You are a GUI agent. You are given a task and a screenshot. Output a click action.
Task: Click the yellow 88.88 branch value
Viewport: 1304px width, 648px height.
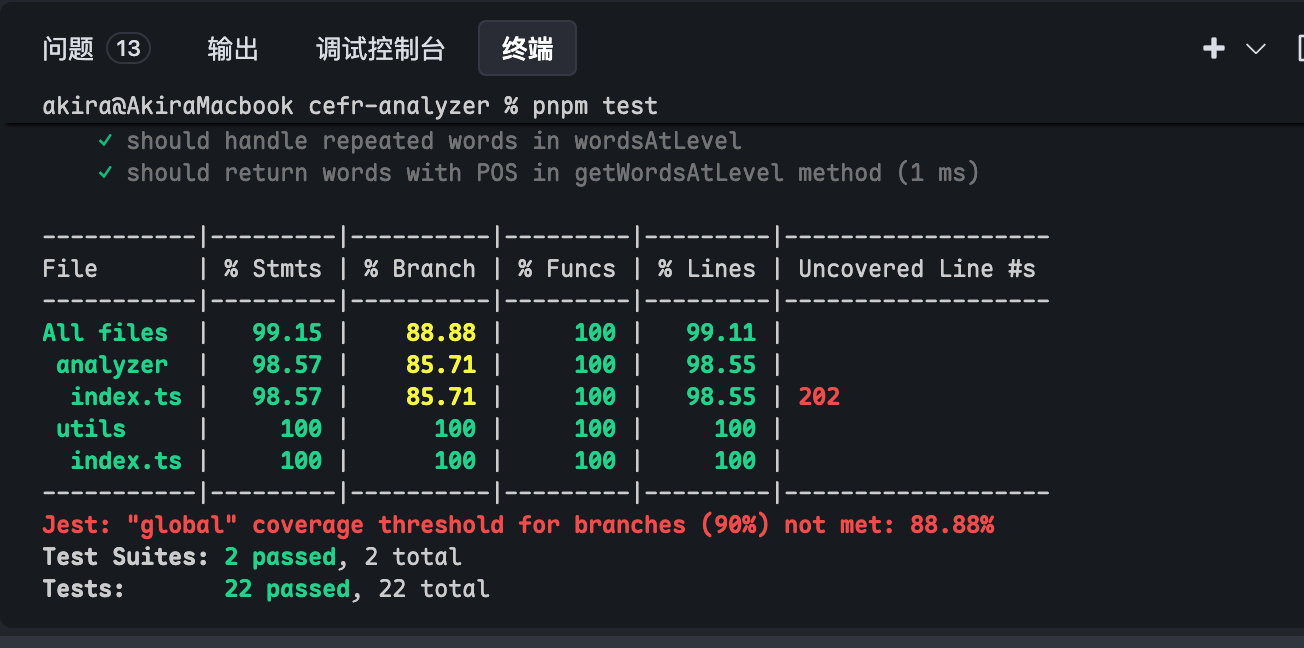[x=441, y=333]
